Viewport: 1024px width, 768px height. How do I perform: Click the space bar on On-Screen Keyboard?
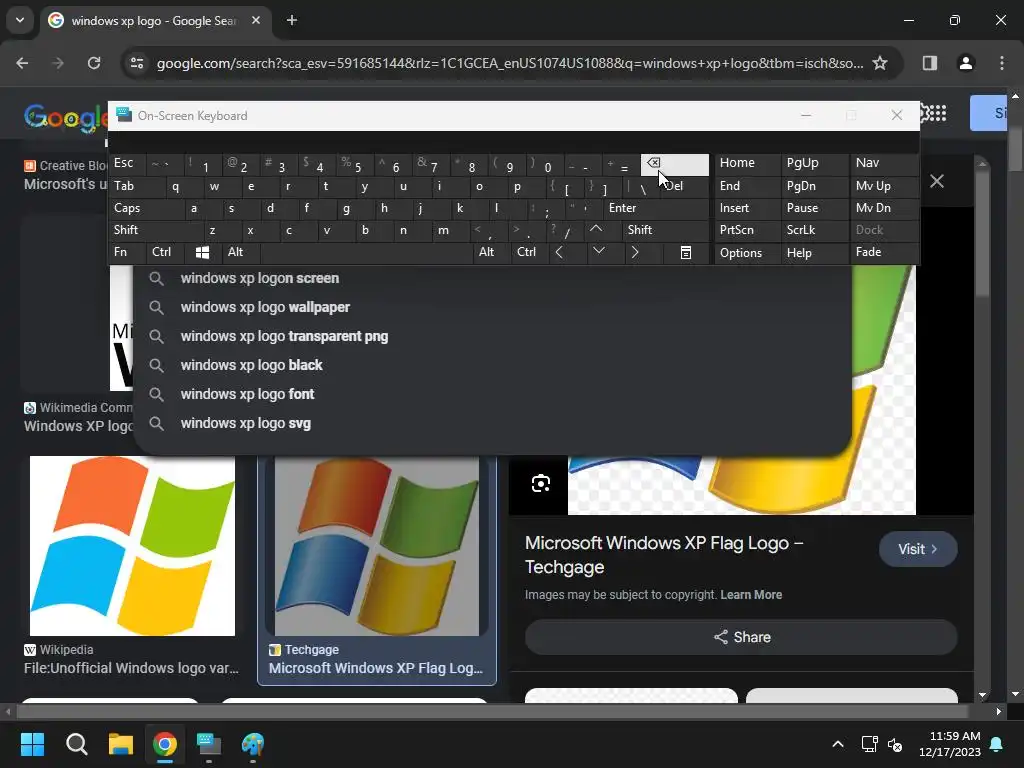tap(366, 252)
